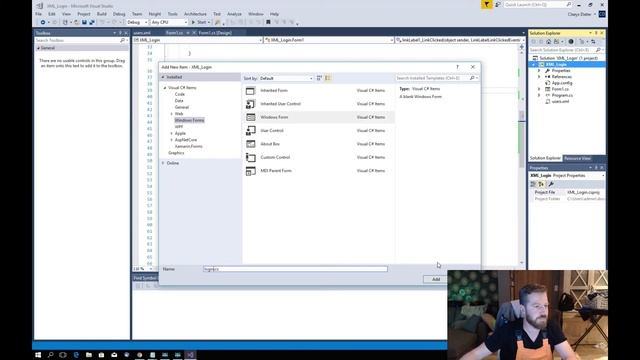Image resolution: width=640 pixels, height=360 pixels.
Task: Click the bookmark toolbar icon
Action: 268,22
